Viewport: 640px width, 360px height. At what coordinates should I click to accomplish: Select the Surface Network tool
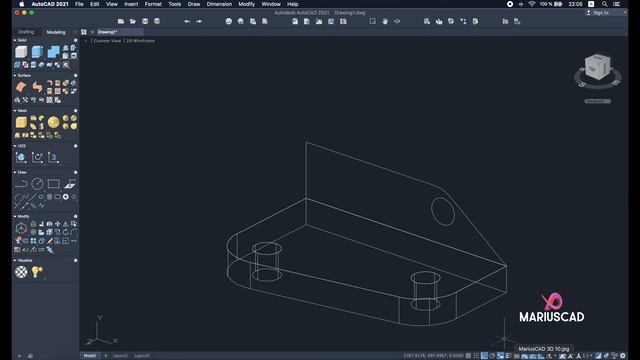(21, 87)
